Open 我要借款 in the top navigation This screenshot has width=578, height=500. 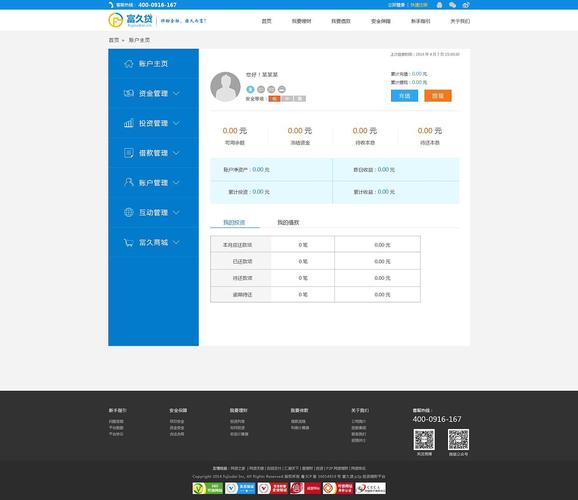pyautogui.click(x=341, y=21)
